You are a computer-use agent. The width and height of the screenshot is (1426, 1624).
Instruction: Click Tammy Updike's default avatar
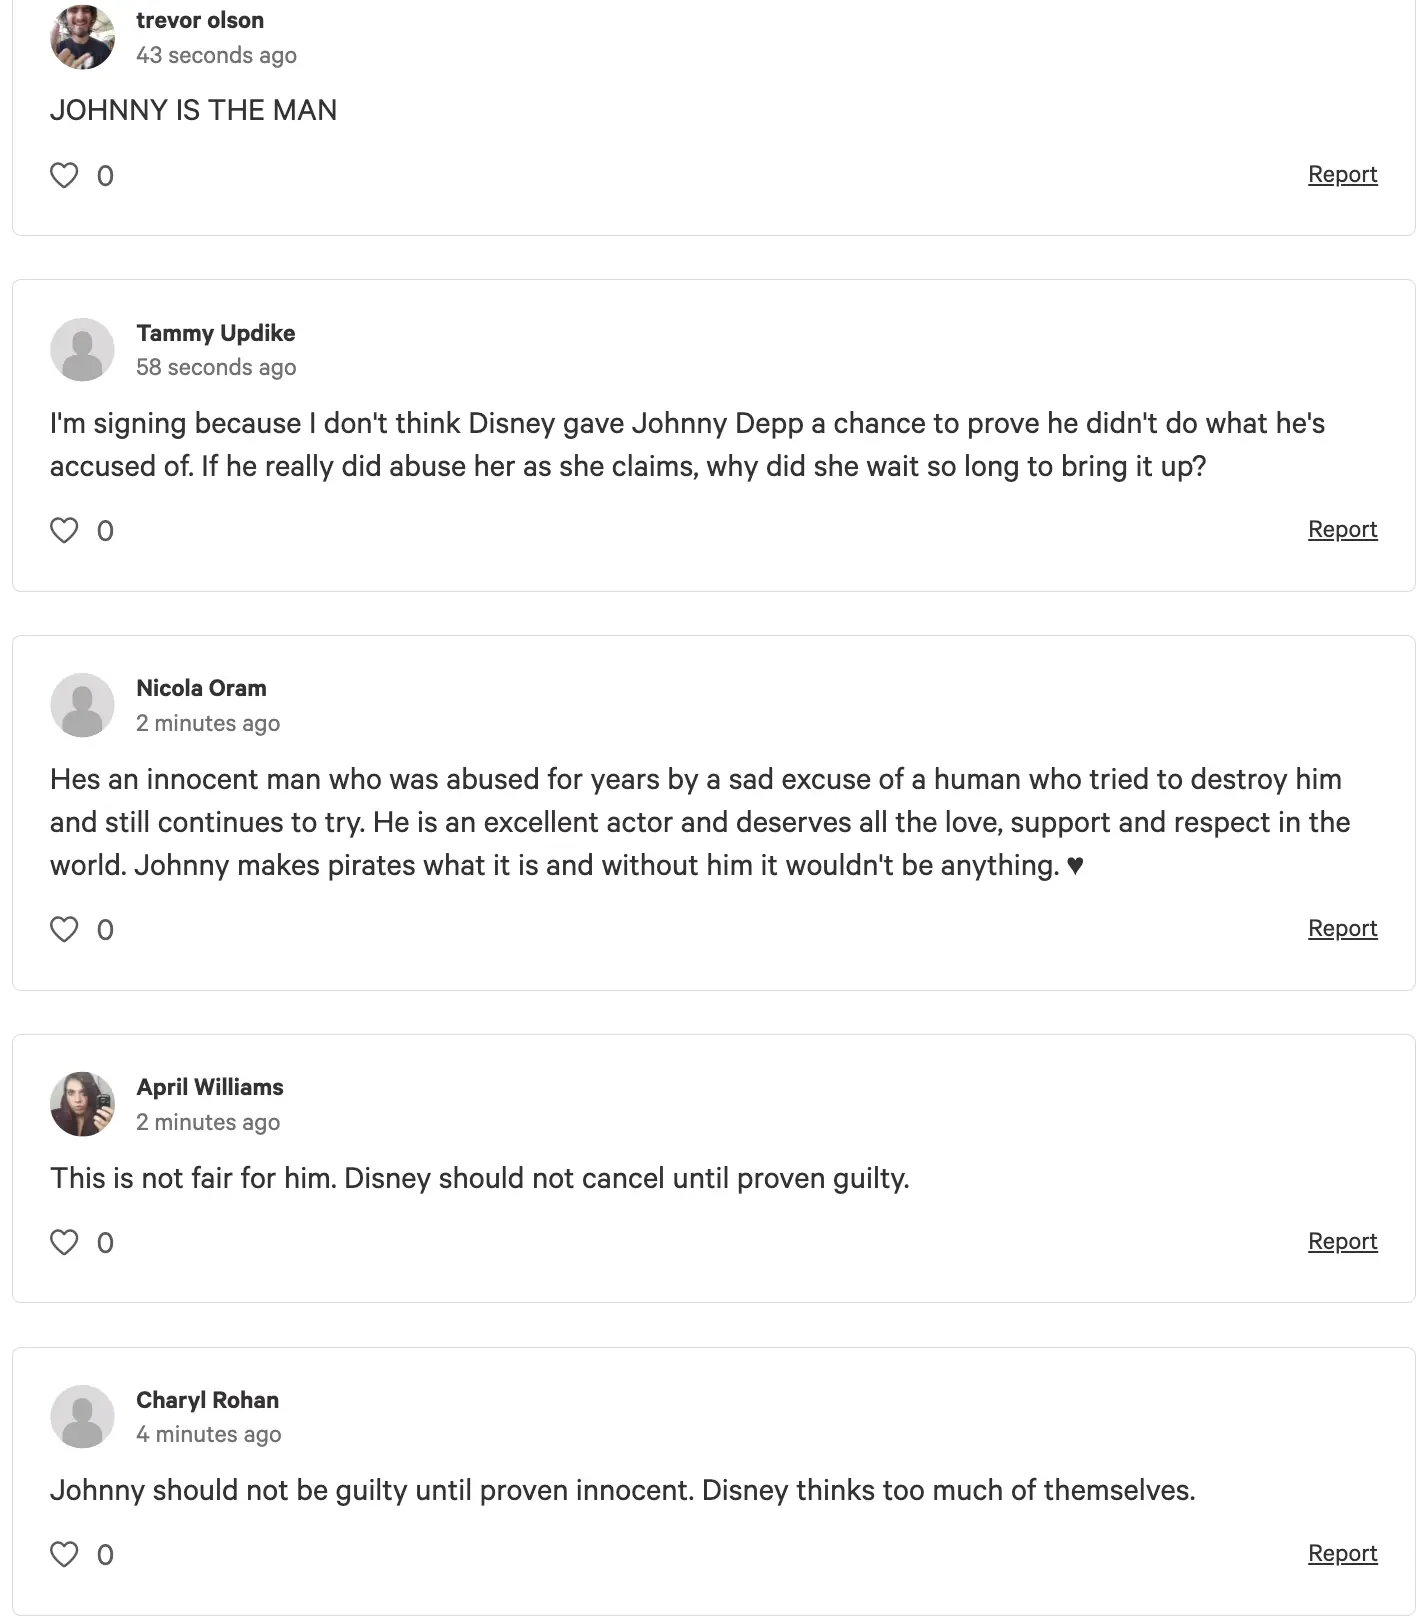82,350
